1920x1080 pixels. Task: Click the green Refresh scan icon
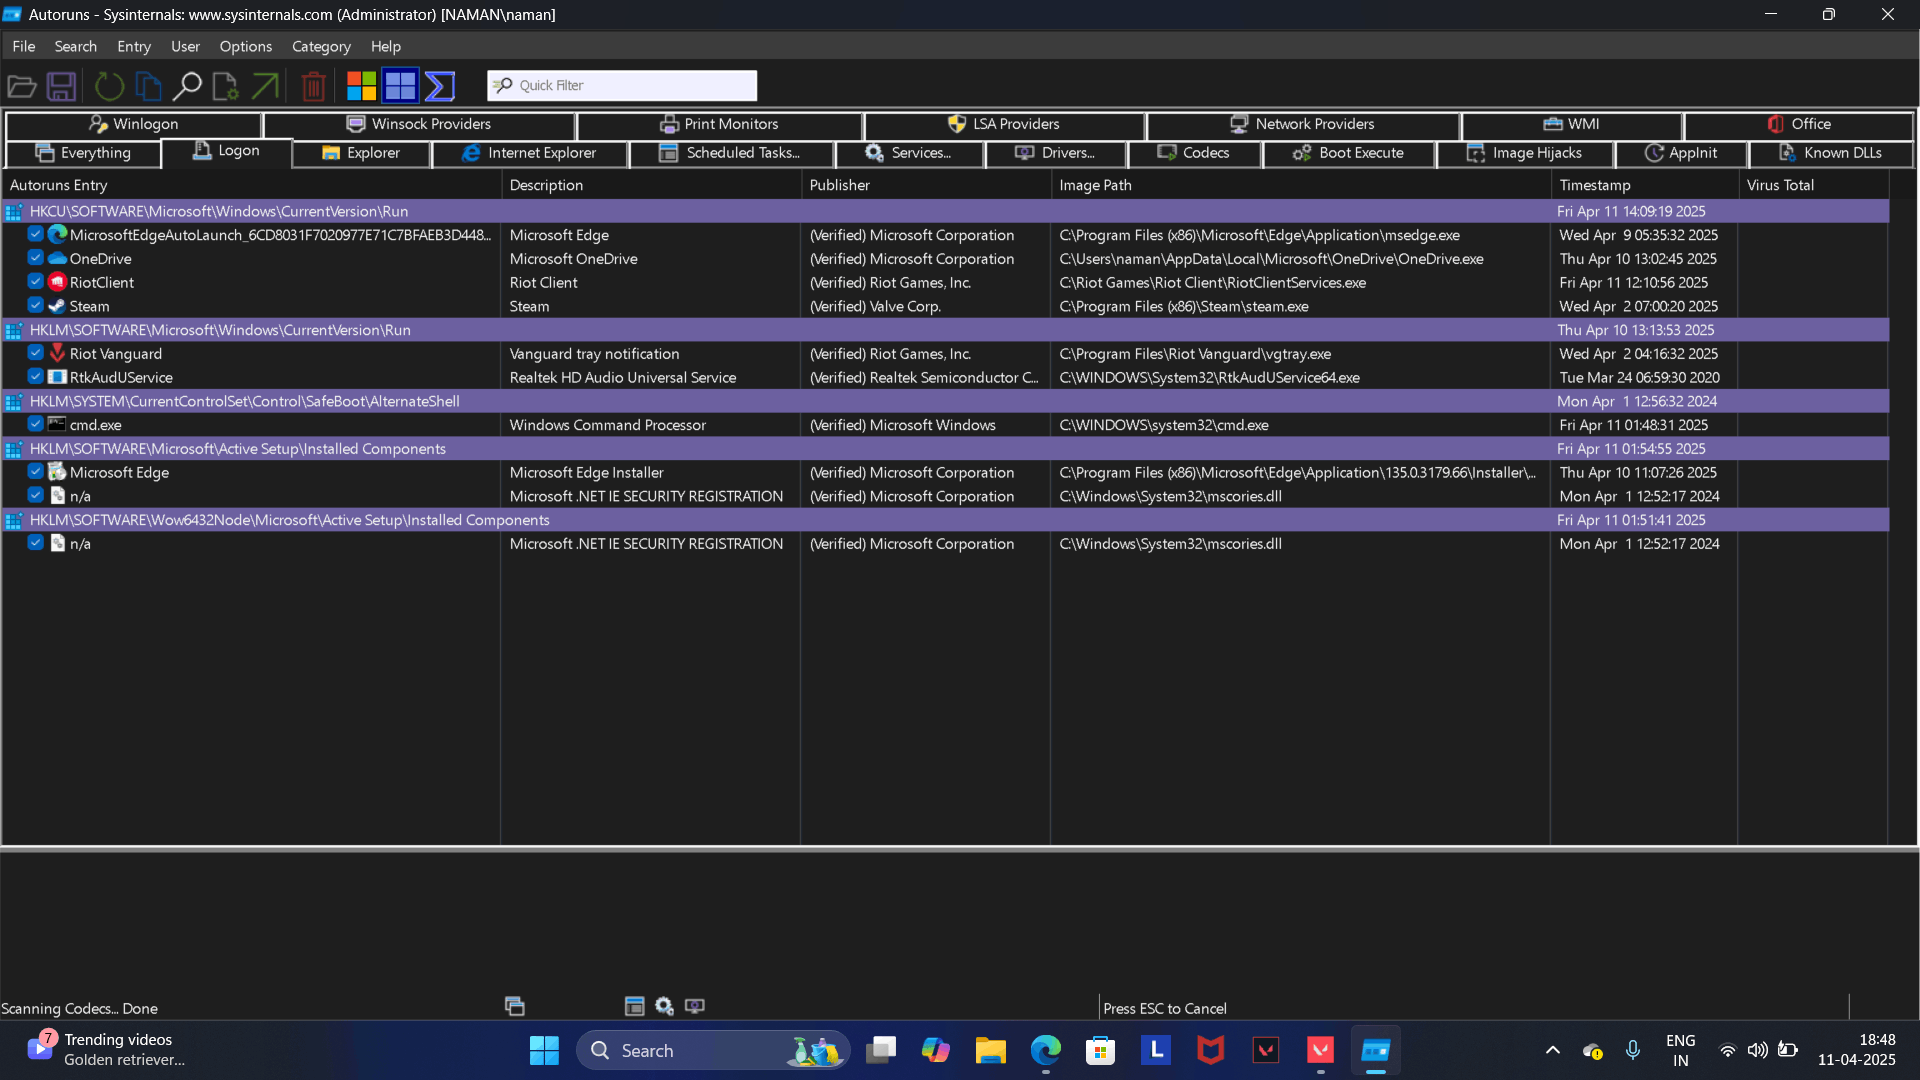[109, 86]
